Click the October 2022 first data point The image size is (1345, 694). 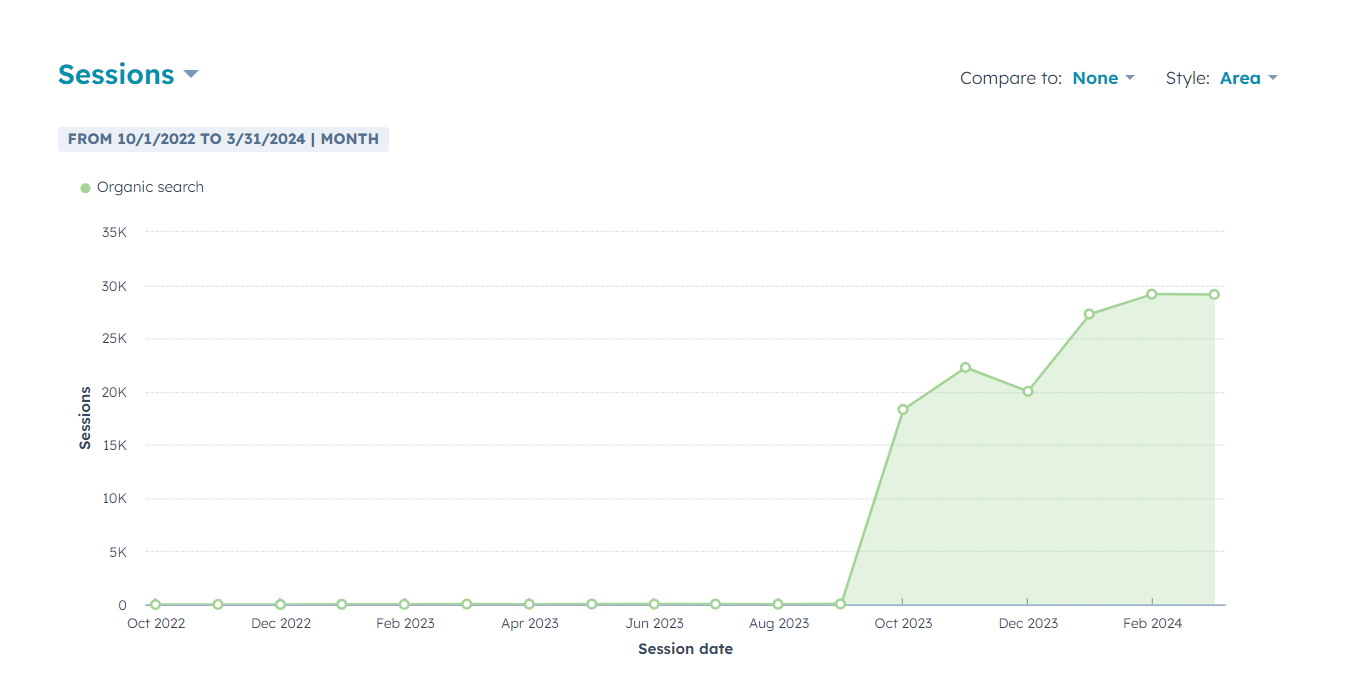pyautogui.click(x=155, y=604)
